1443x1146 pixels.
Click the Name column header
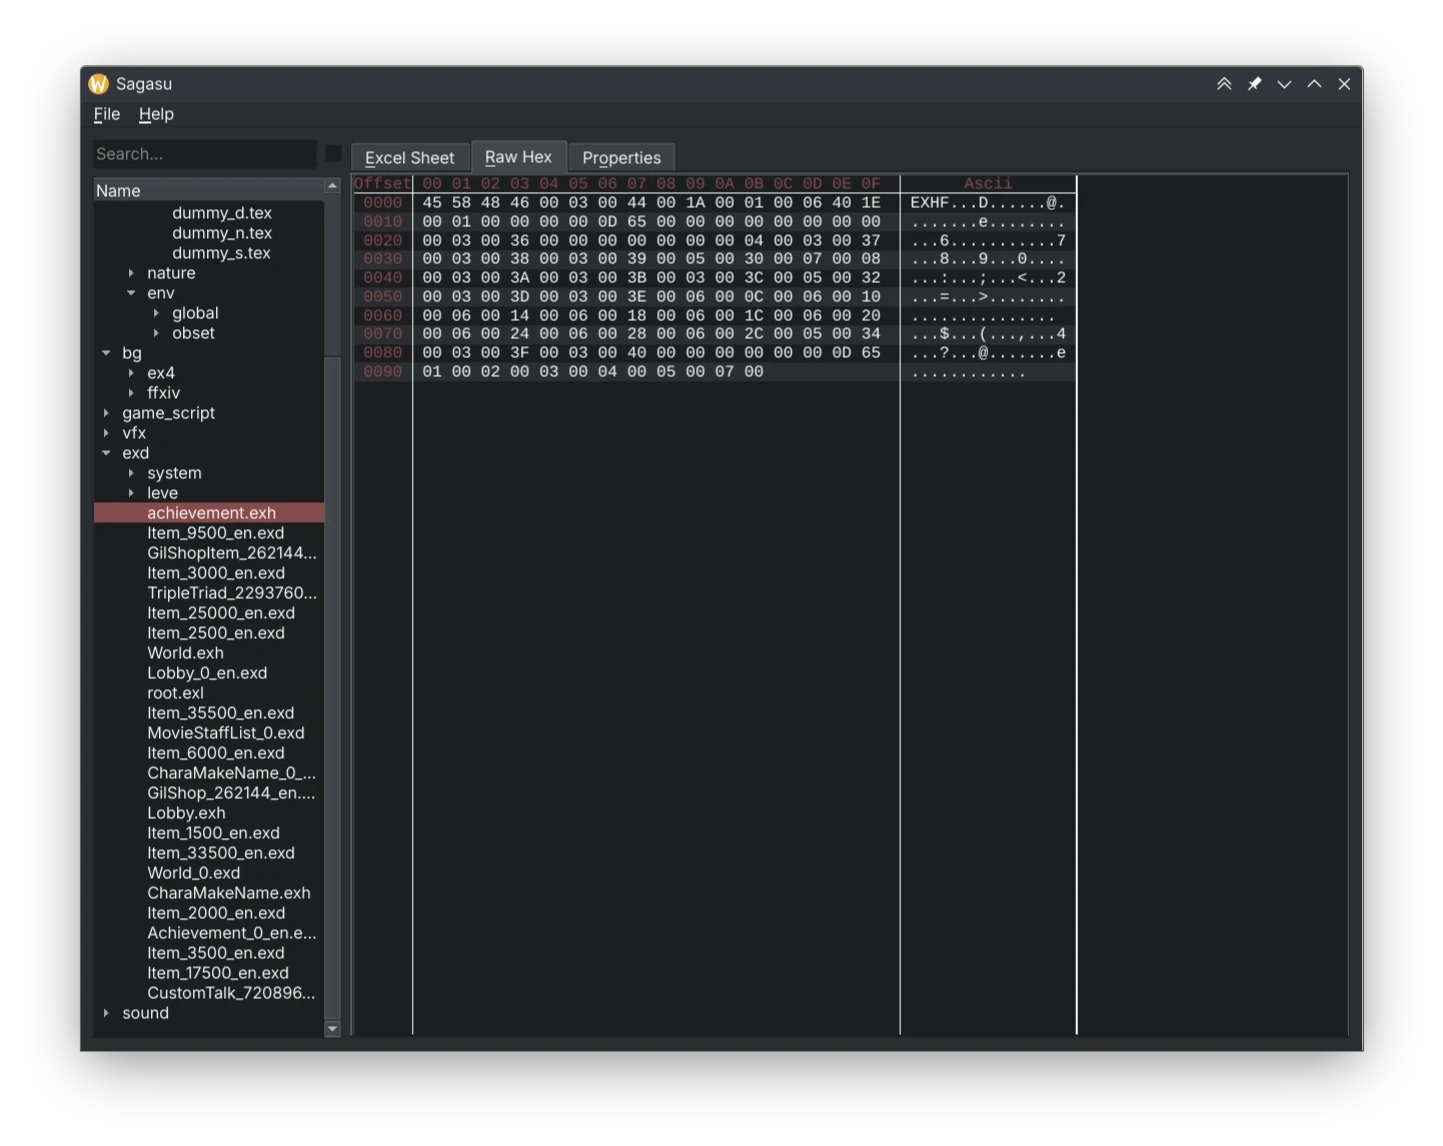point(209,190)
